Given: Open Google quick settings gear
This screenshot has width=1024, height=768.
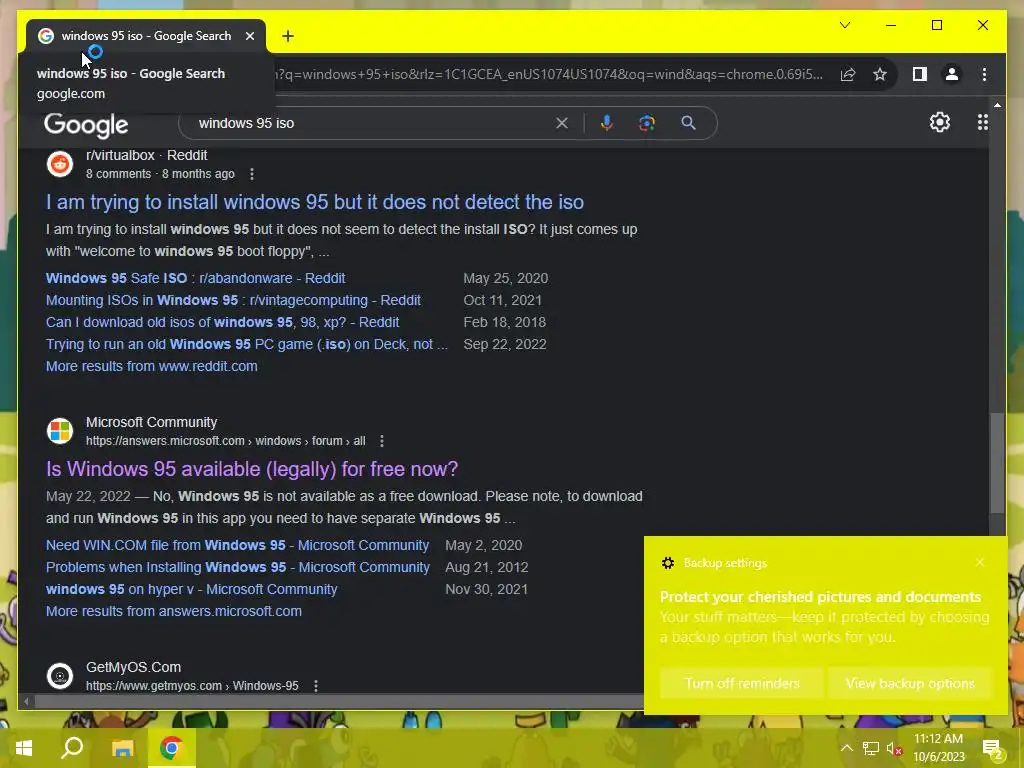Looking at the screenshot, I should click(x=940, y=122).
